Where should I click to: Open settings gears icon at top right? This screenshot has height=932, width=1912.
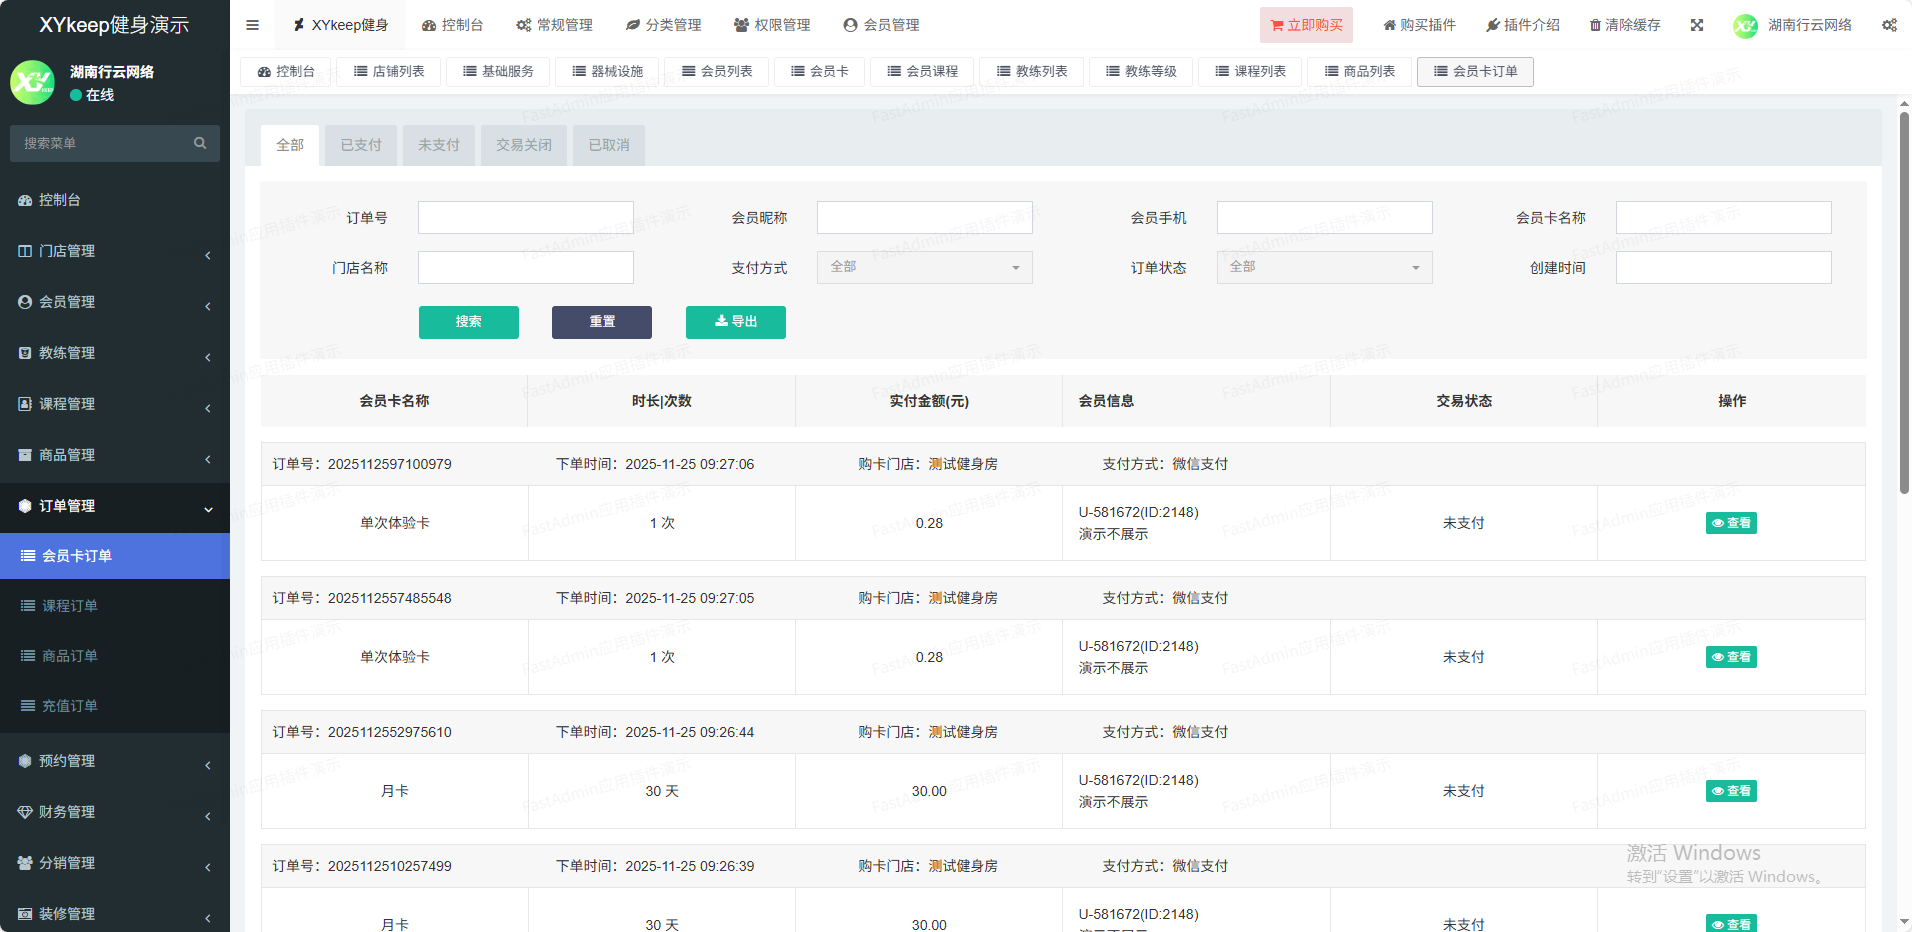pyautogui.click(x=1889, y=25)
